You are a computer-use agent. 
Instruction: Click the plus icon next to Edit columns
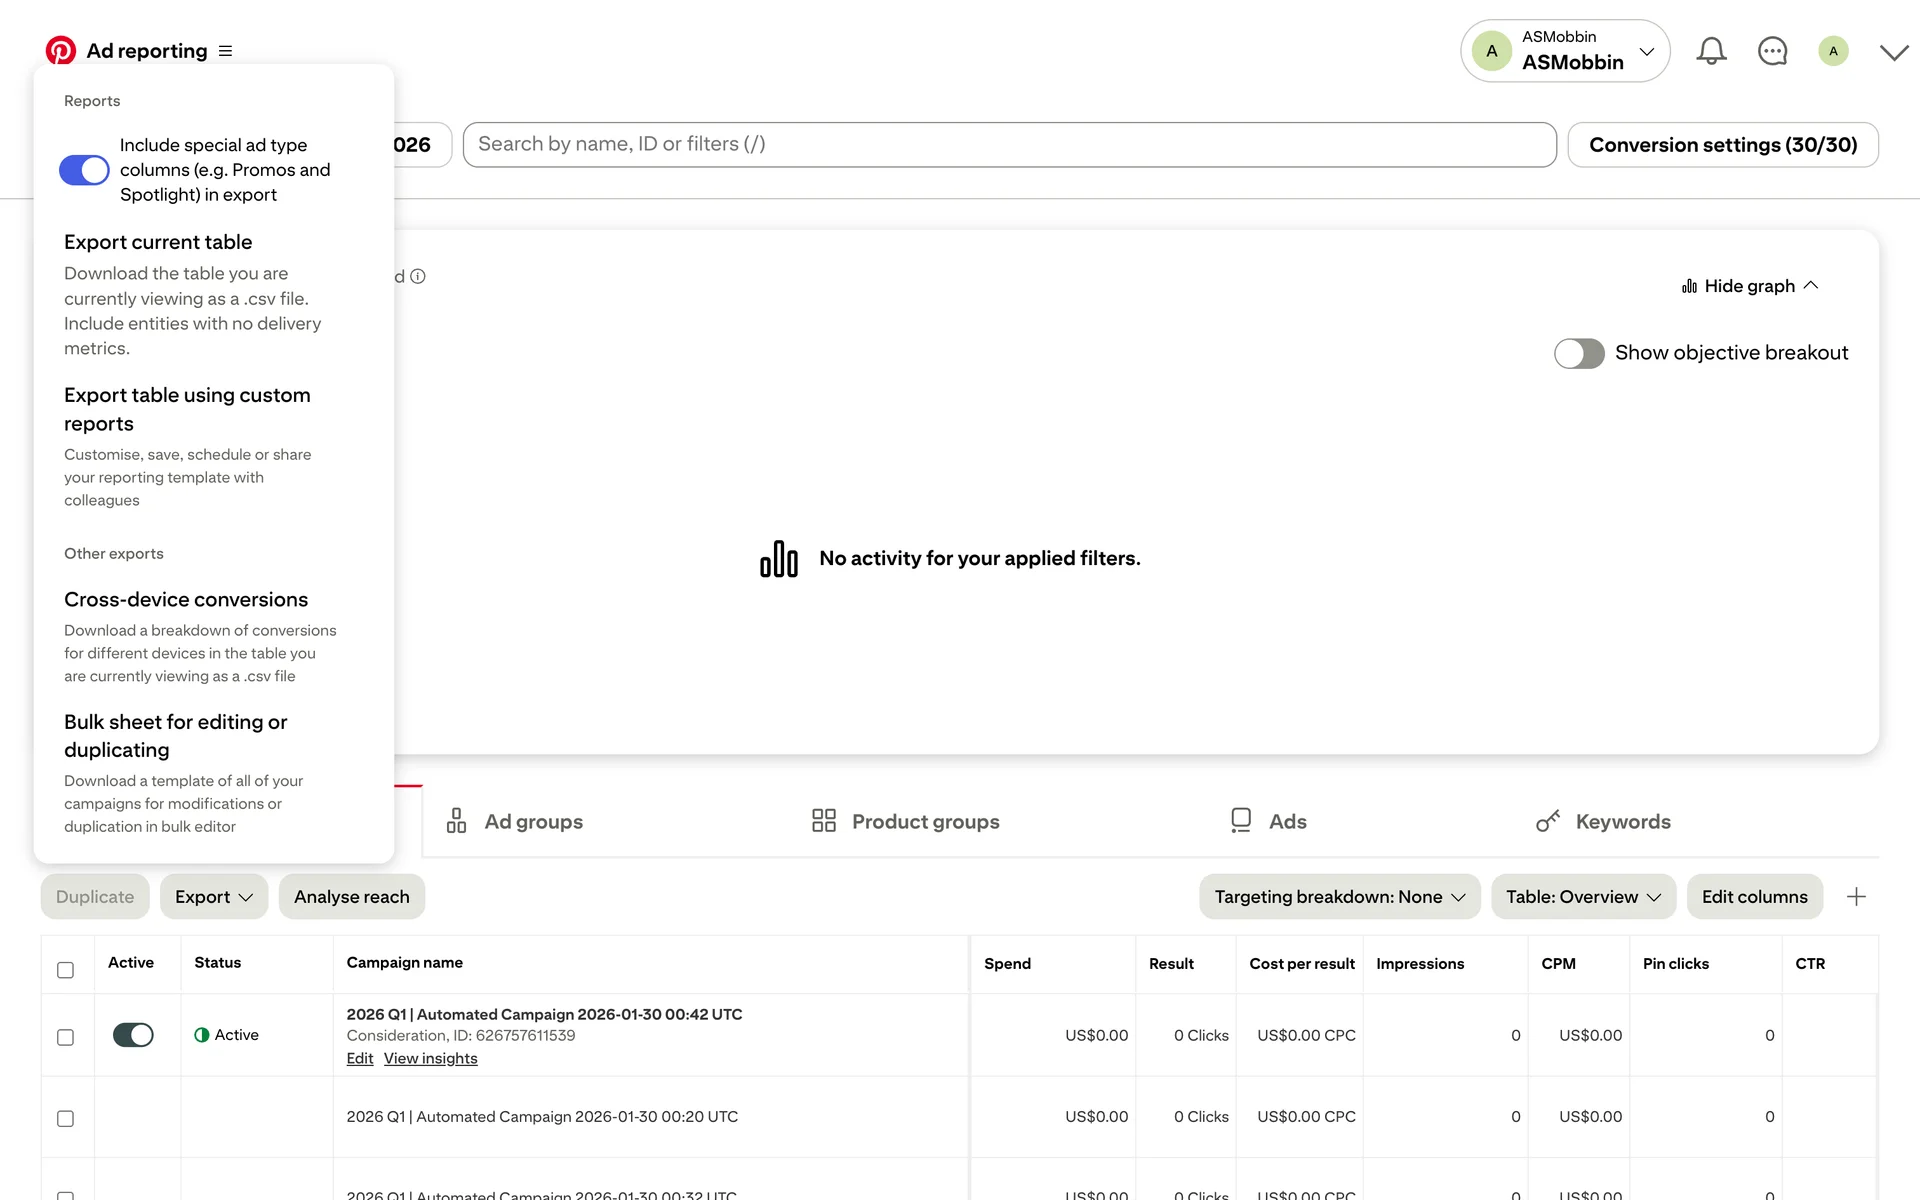coord(1856,897)
